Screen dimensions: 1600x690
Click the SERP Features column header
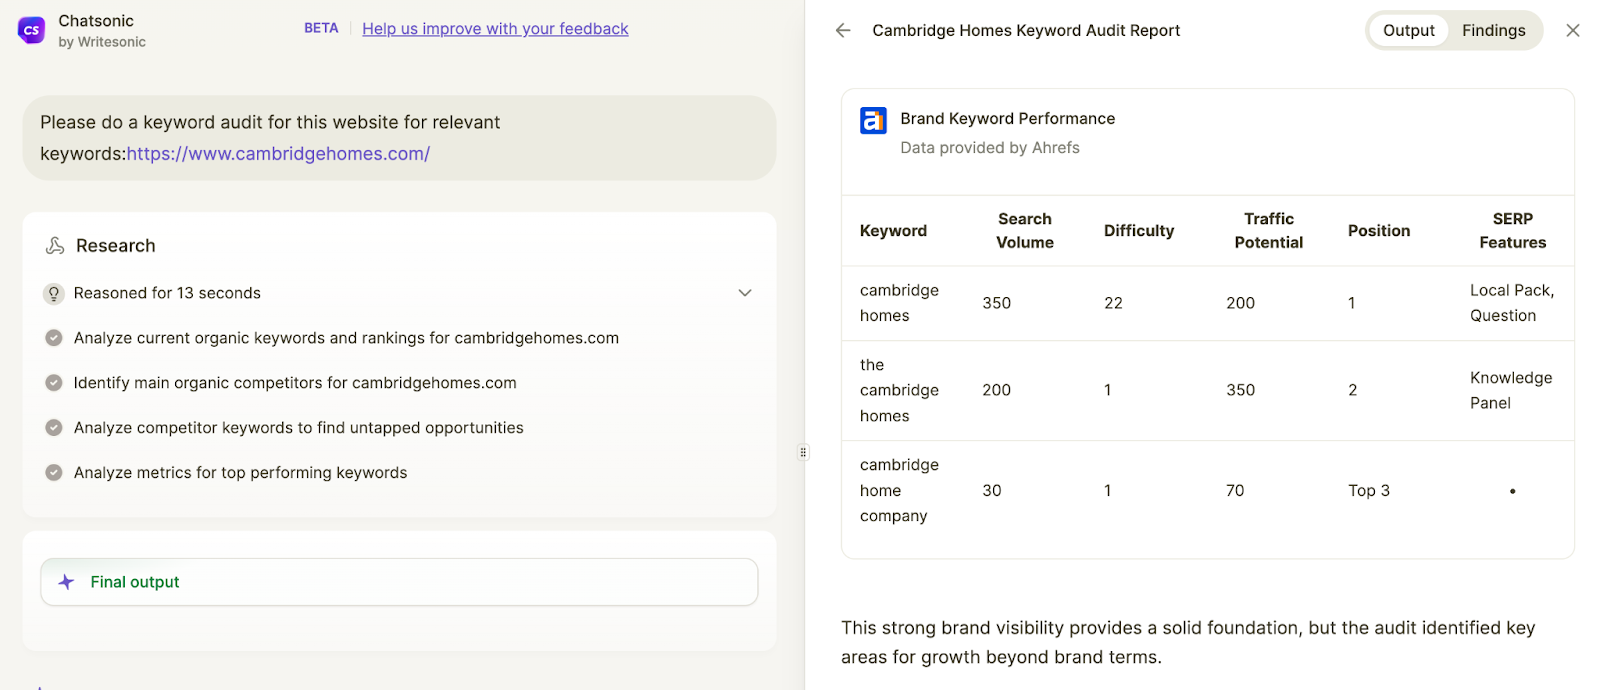tap(1512, 231)
